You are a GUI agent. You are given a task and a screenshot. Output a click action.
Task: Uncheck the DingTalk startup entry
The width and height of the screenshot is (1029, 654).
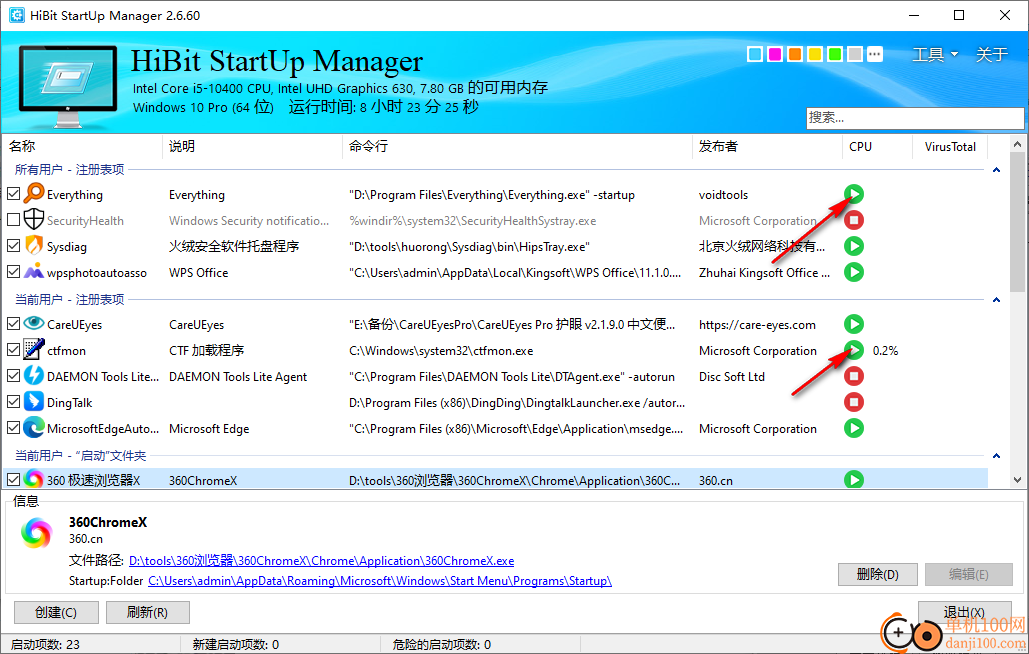13,402
